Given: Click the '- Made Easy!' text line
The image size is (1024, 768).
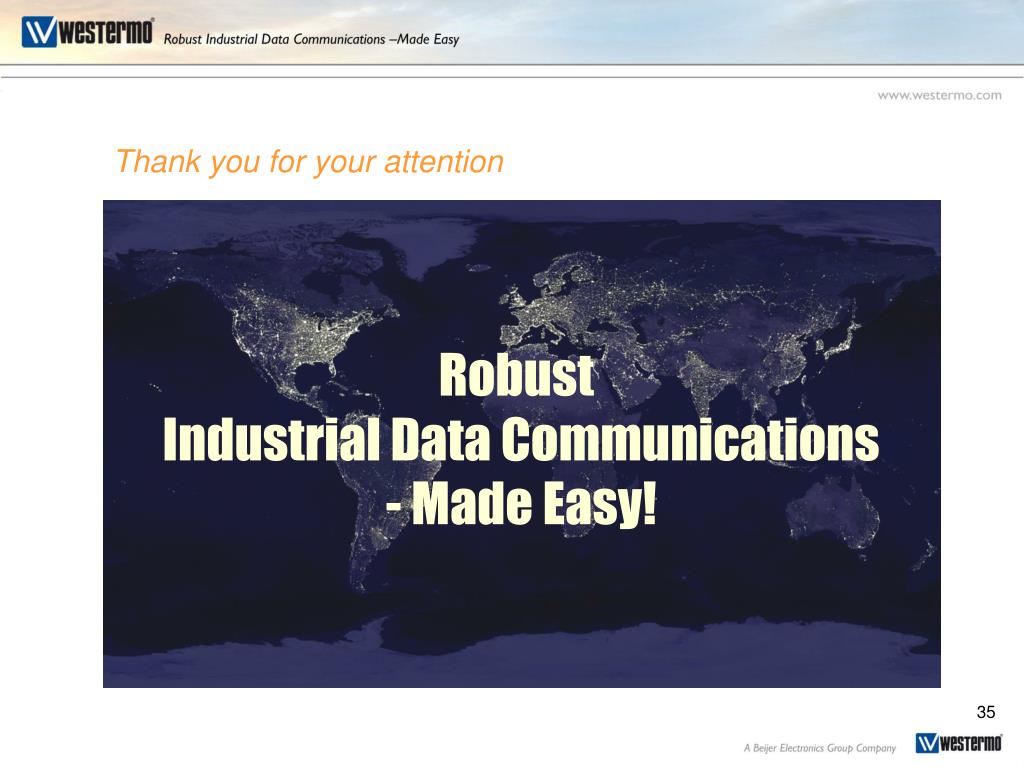Looking at the screenshot, I should pos(520,504).
